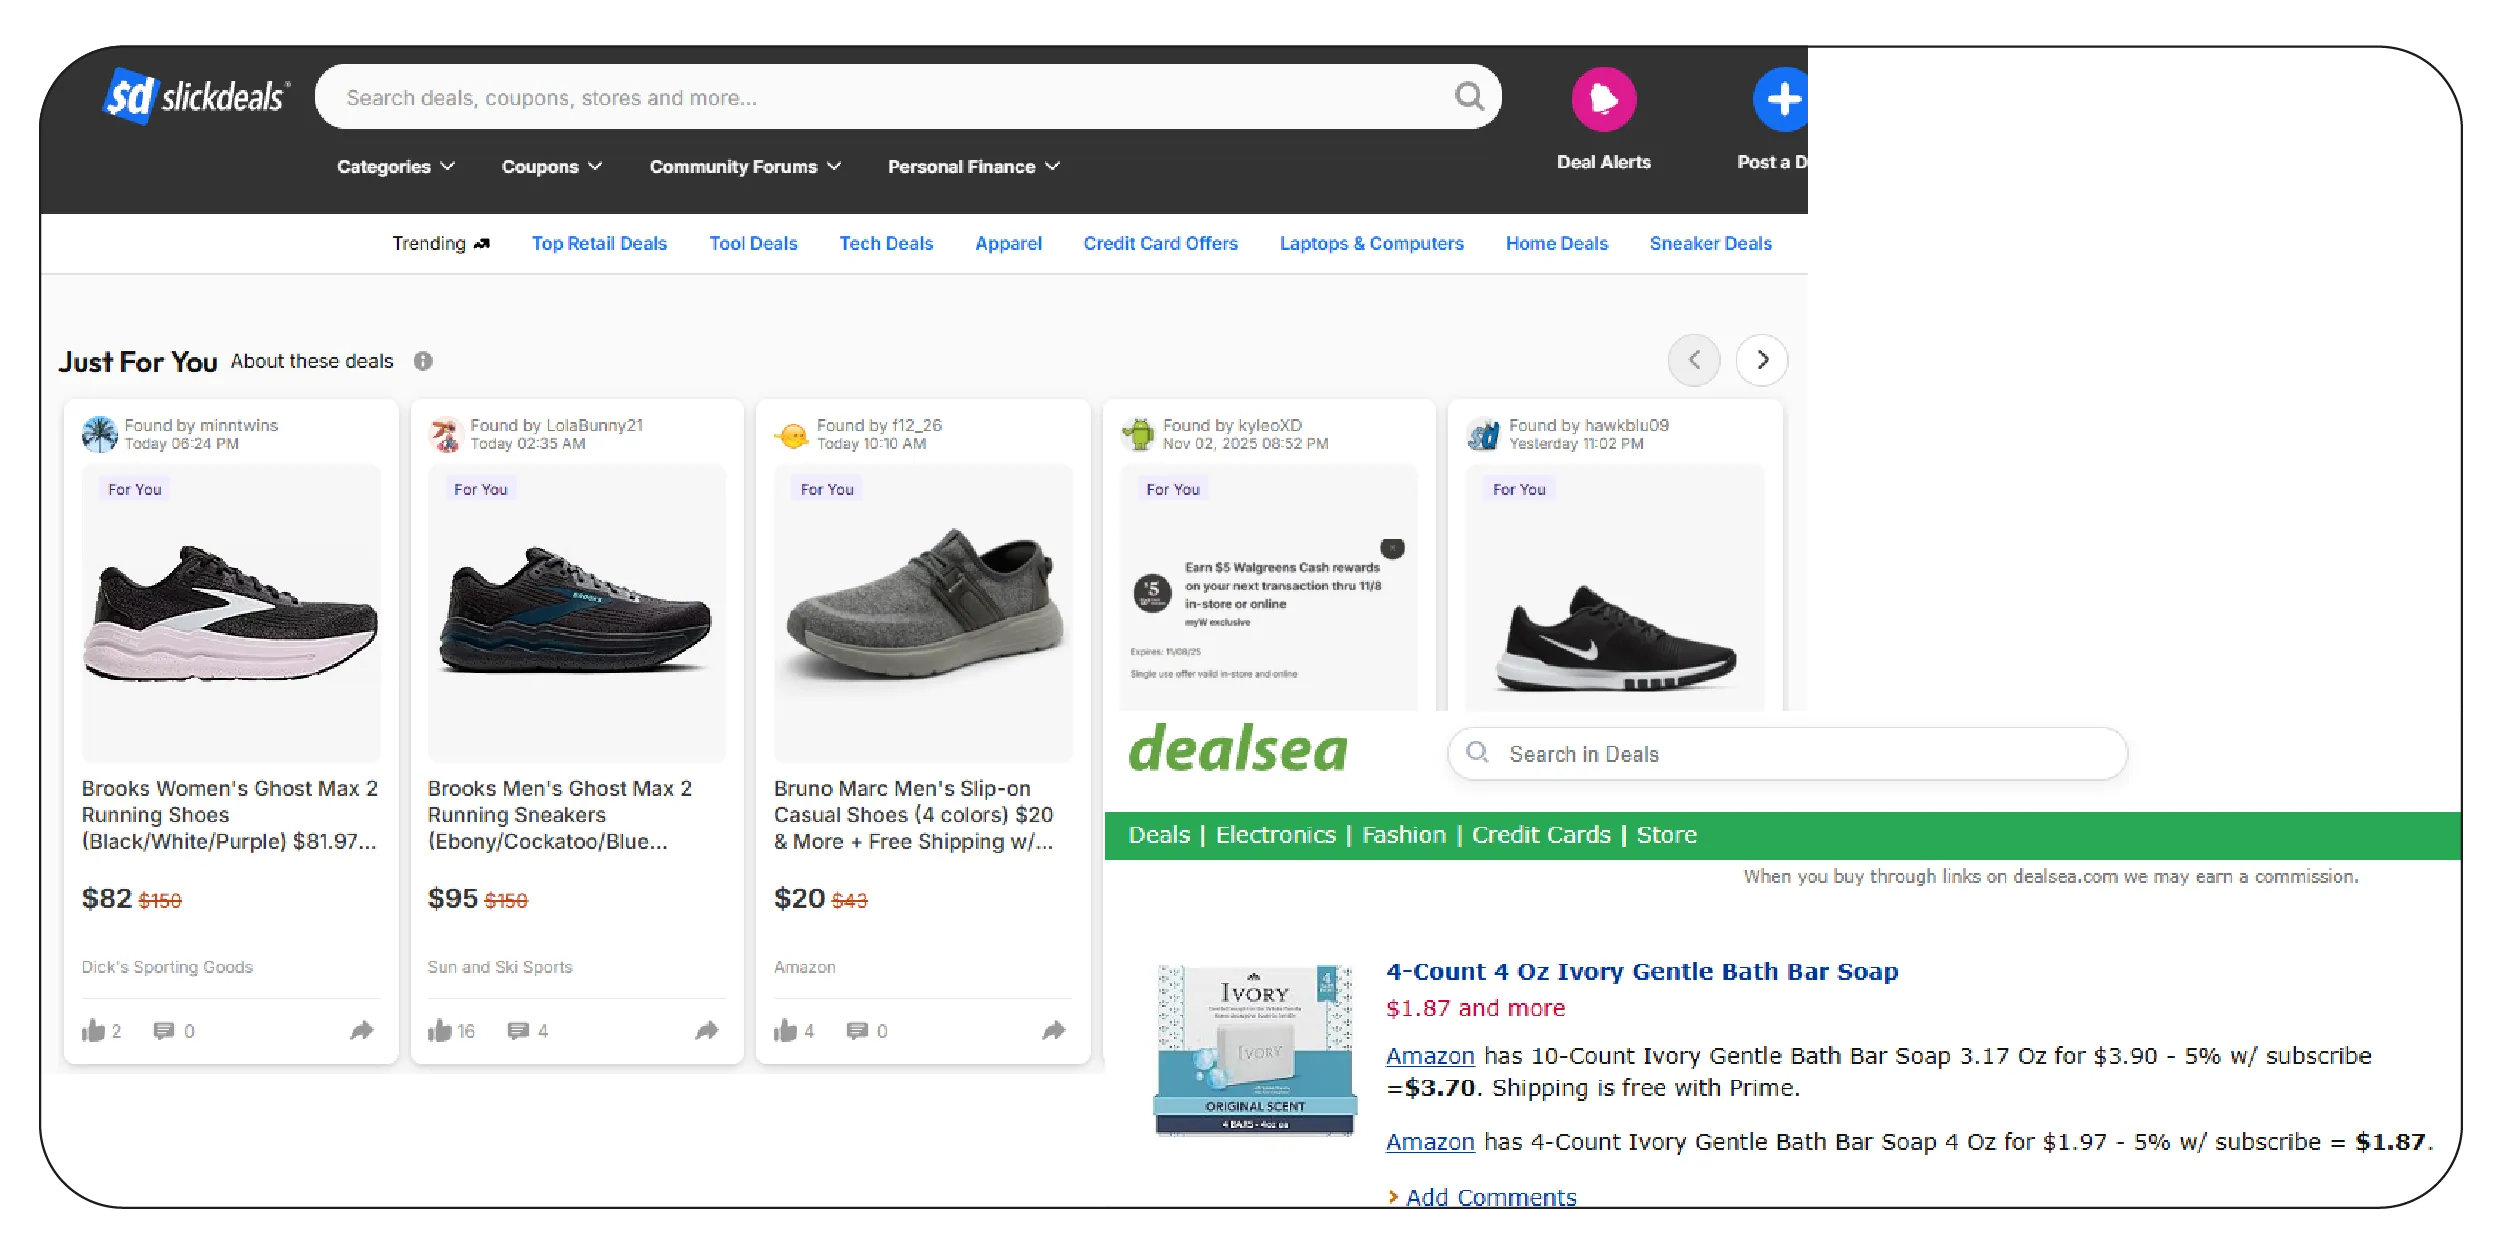Open the Deal Alerts bell icon
The image size is (2497, 1240).
(1602, 97)
